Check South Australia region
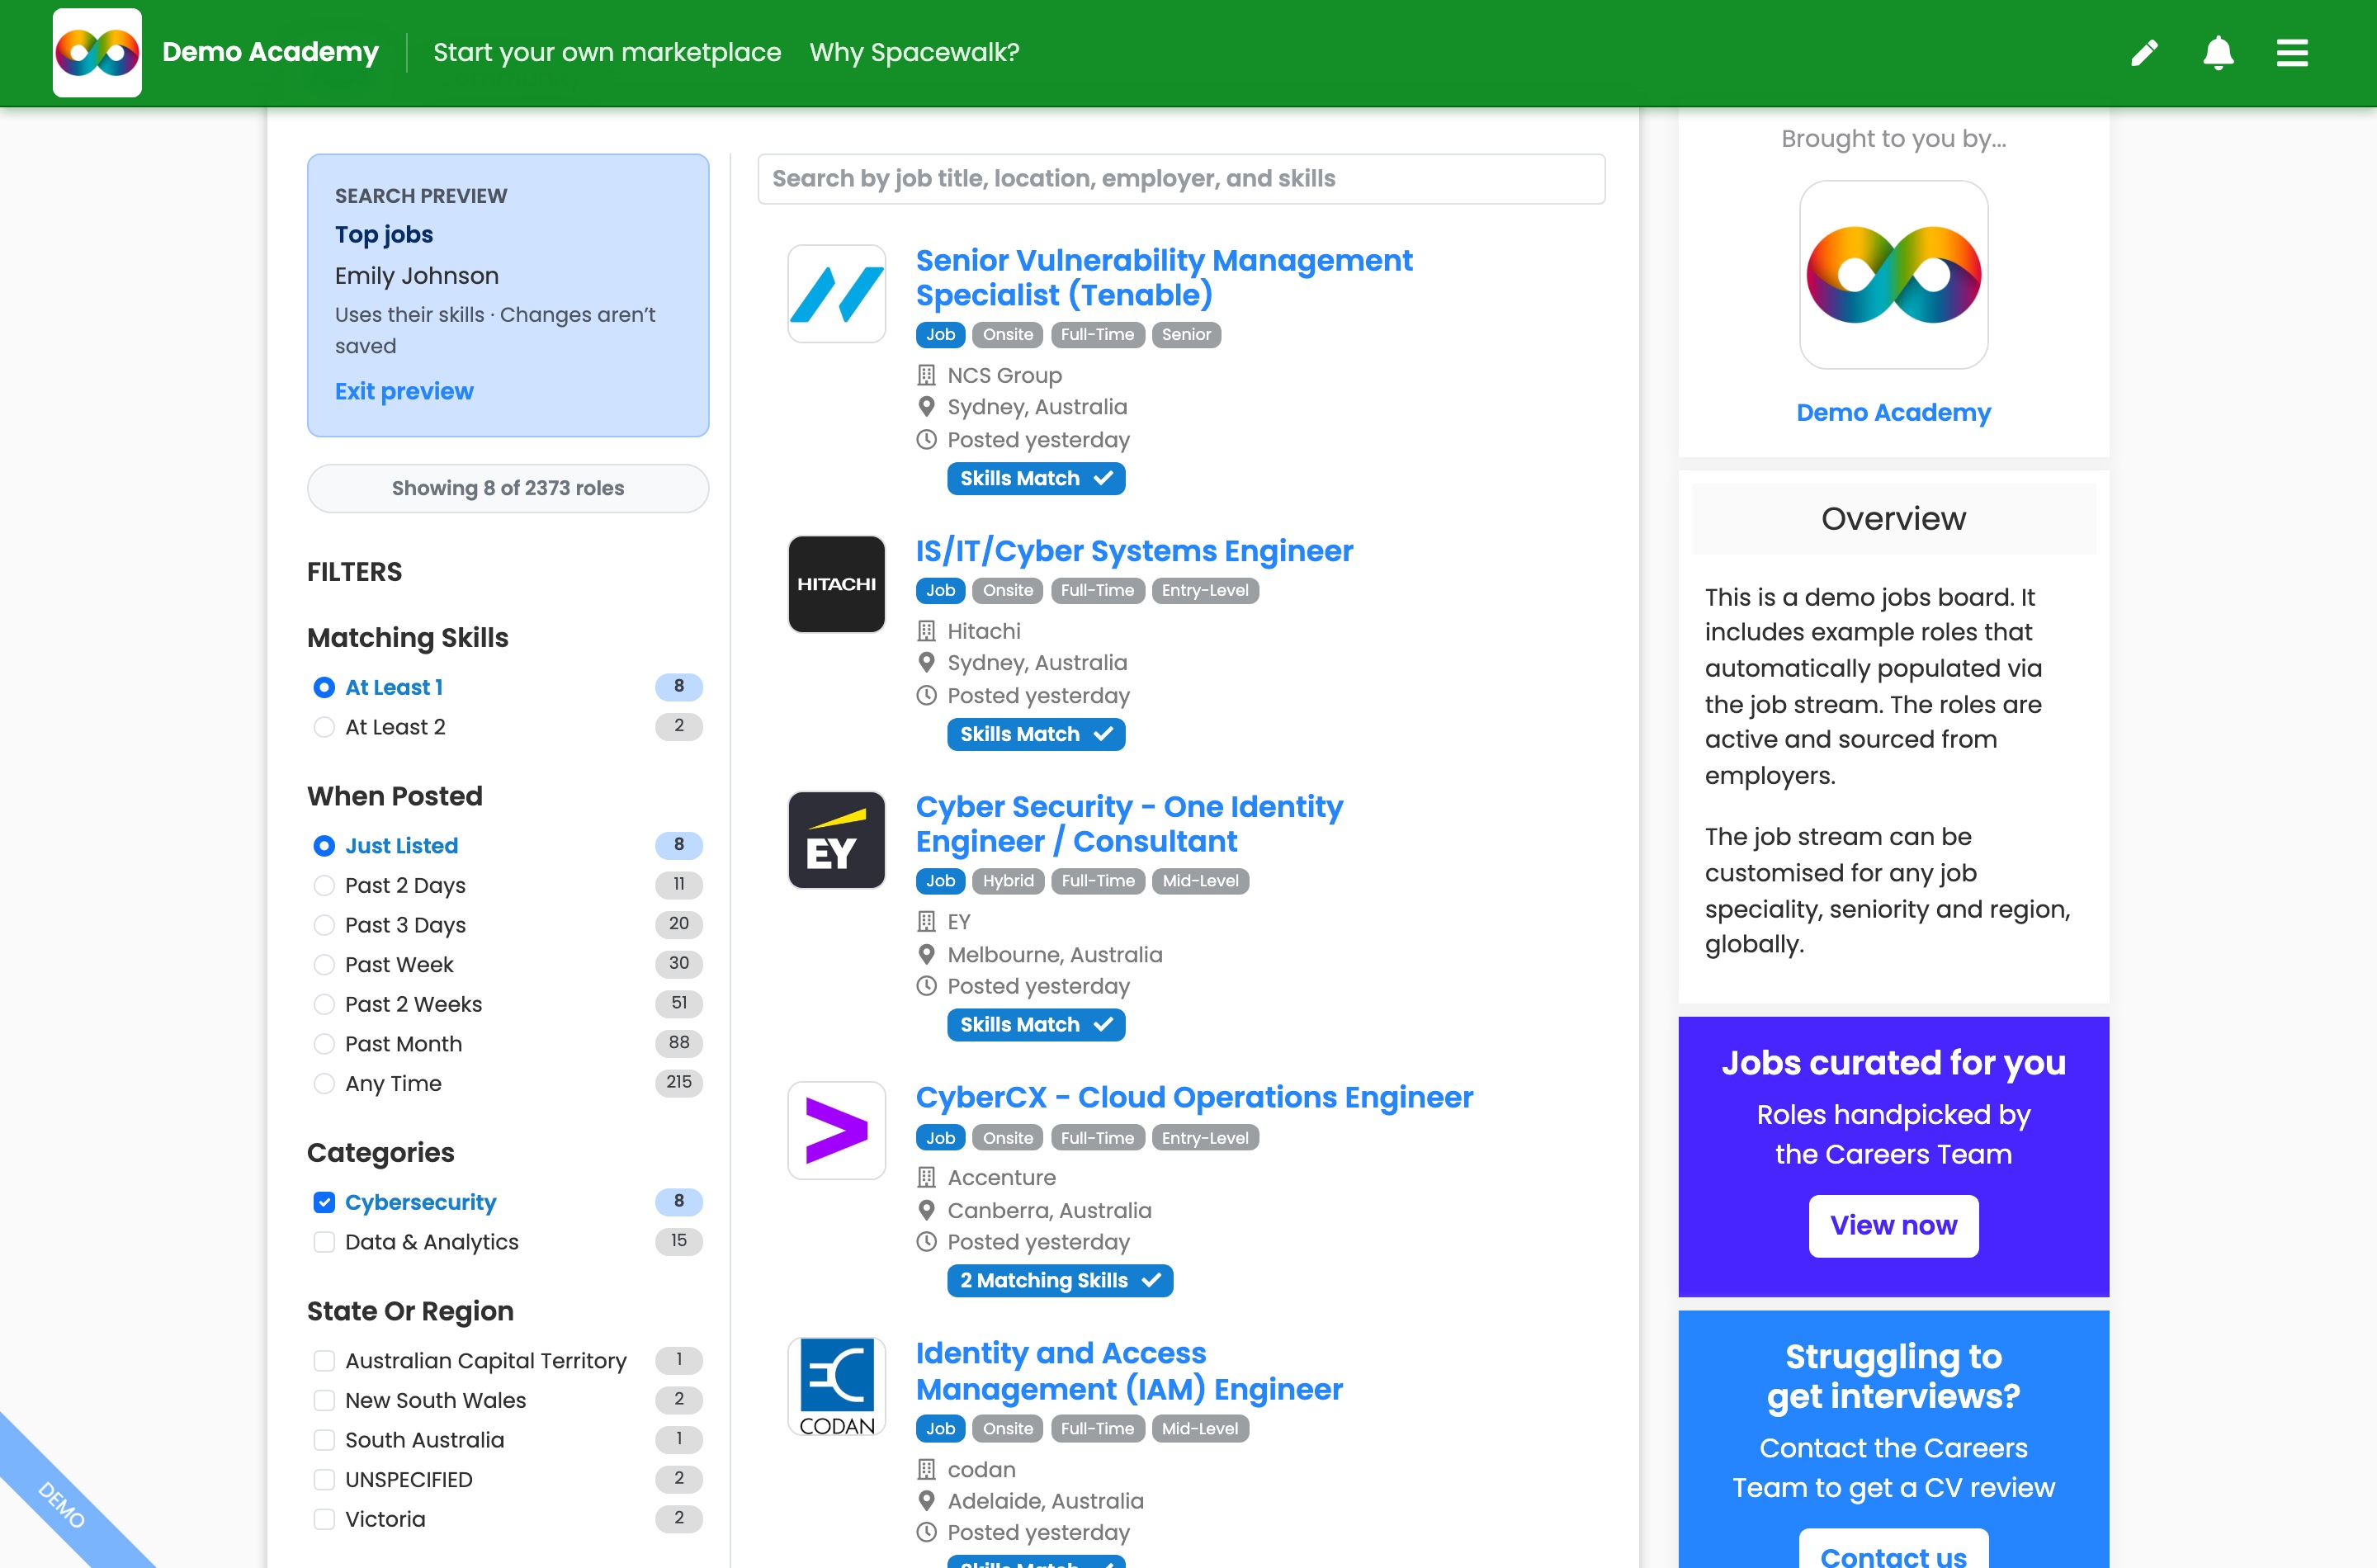Screen dimensions: 2377x1568 click(x=324, y=1440)
